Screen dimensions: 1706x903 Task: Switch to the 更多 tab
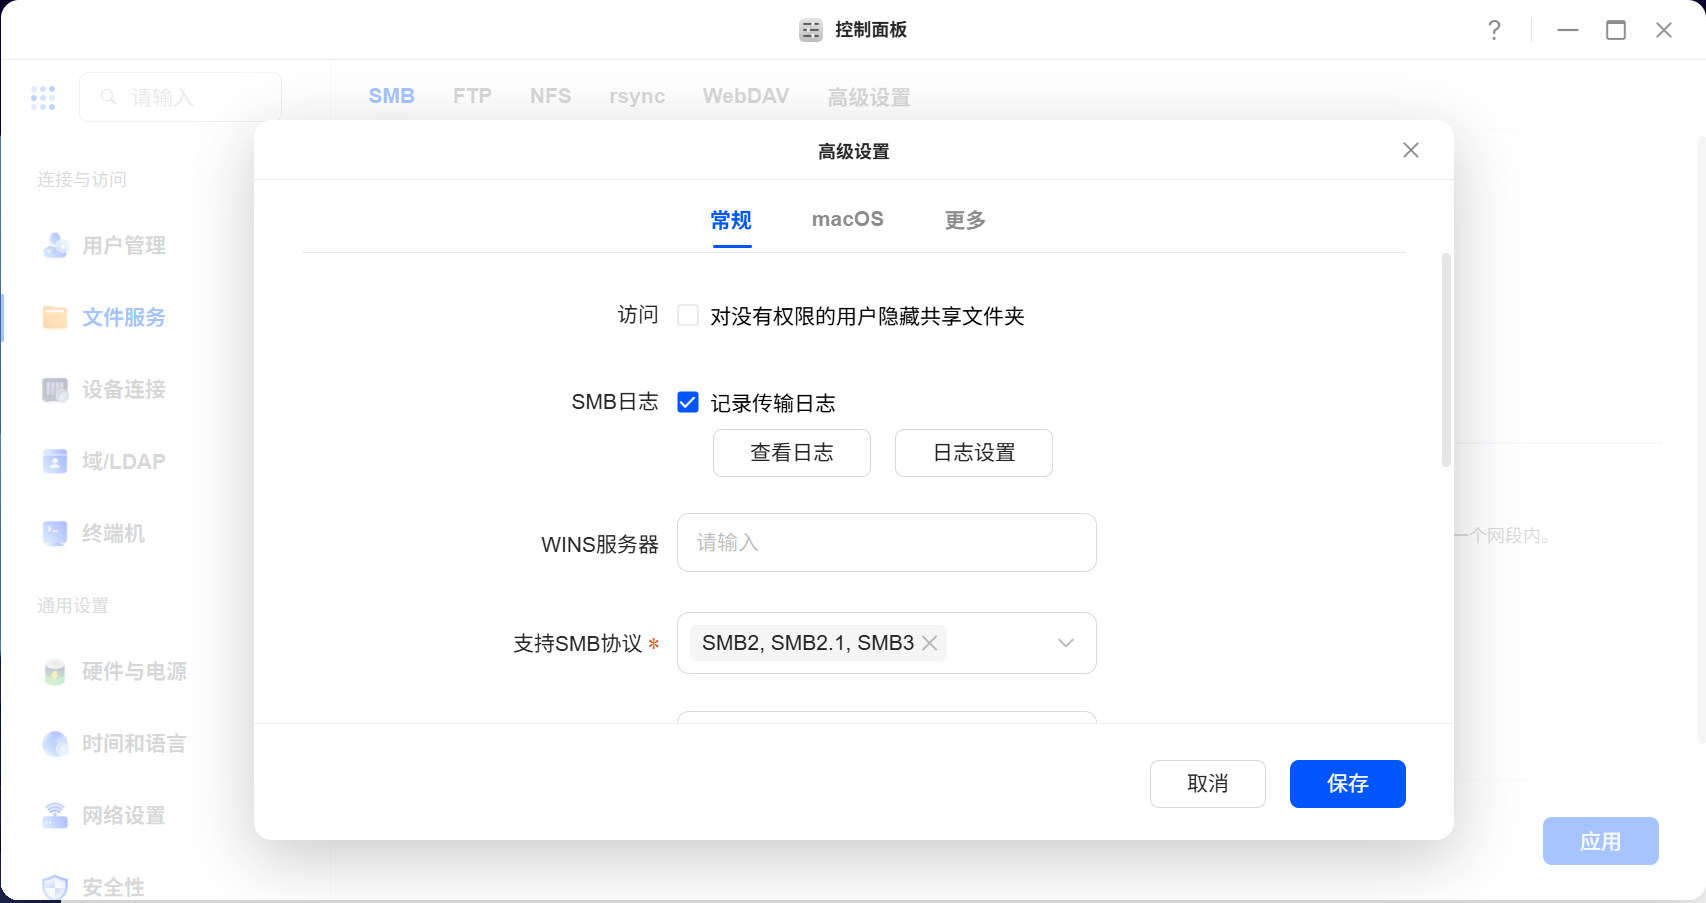965,220
